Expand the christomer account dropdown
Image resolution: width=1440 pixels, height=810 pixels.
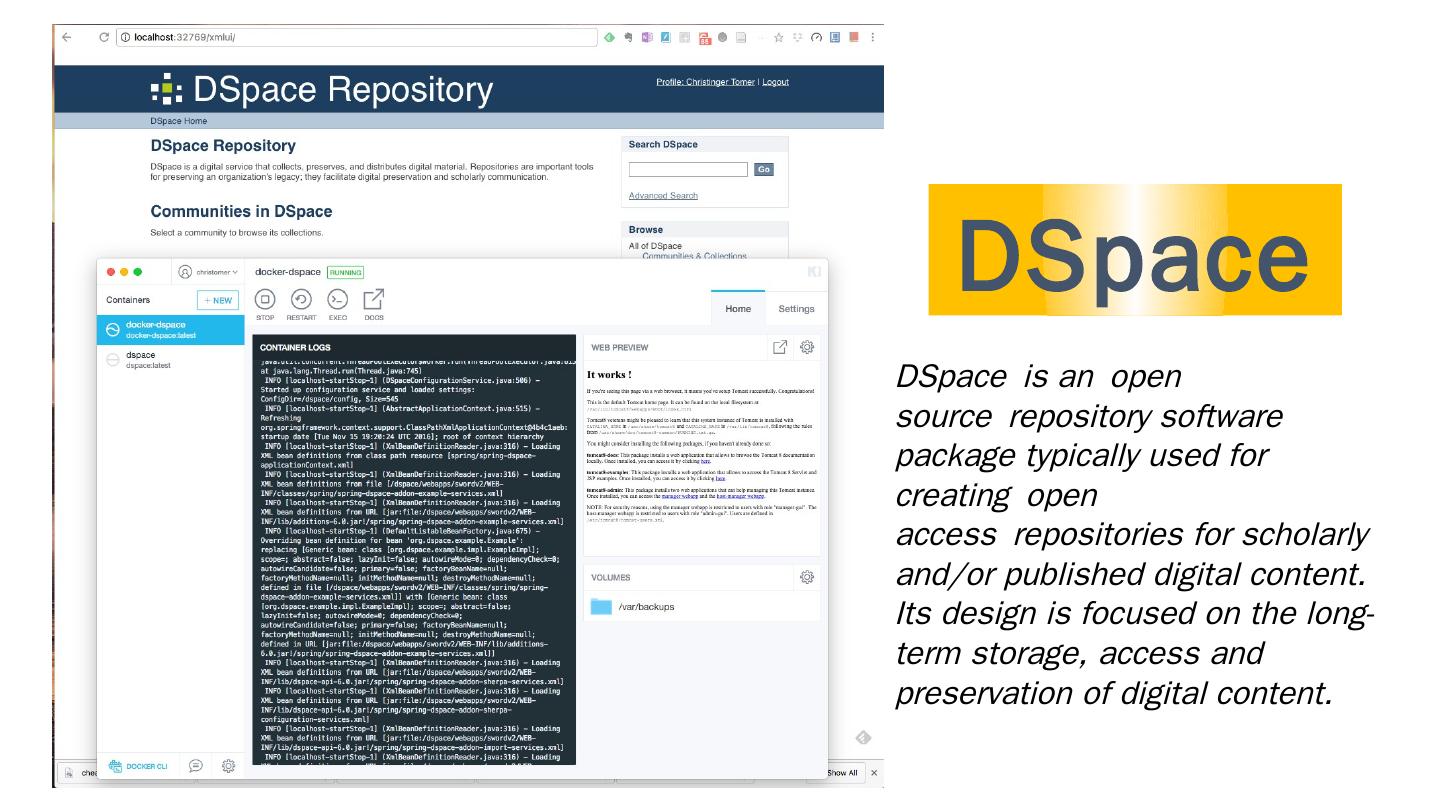(208, 272)
